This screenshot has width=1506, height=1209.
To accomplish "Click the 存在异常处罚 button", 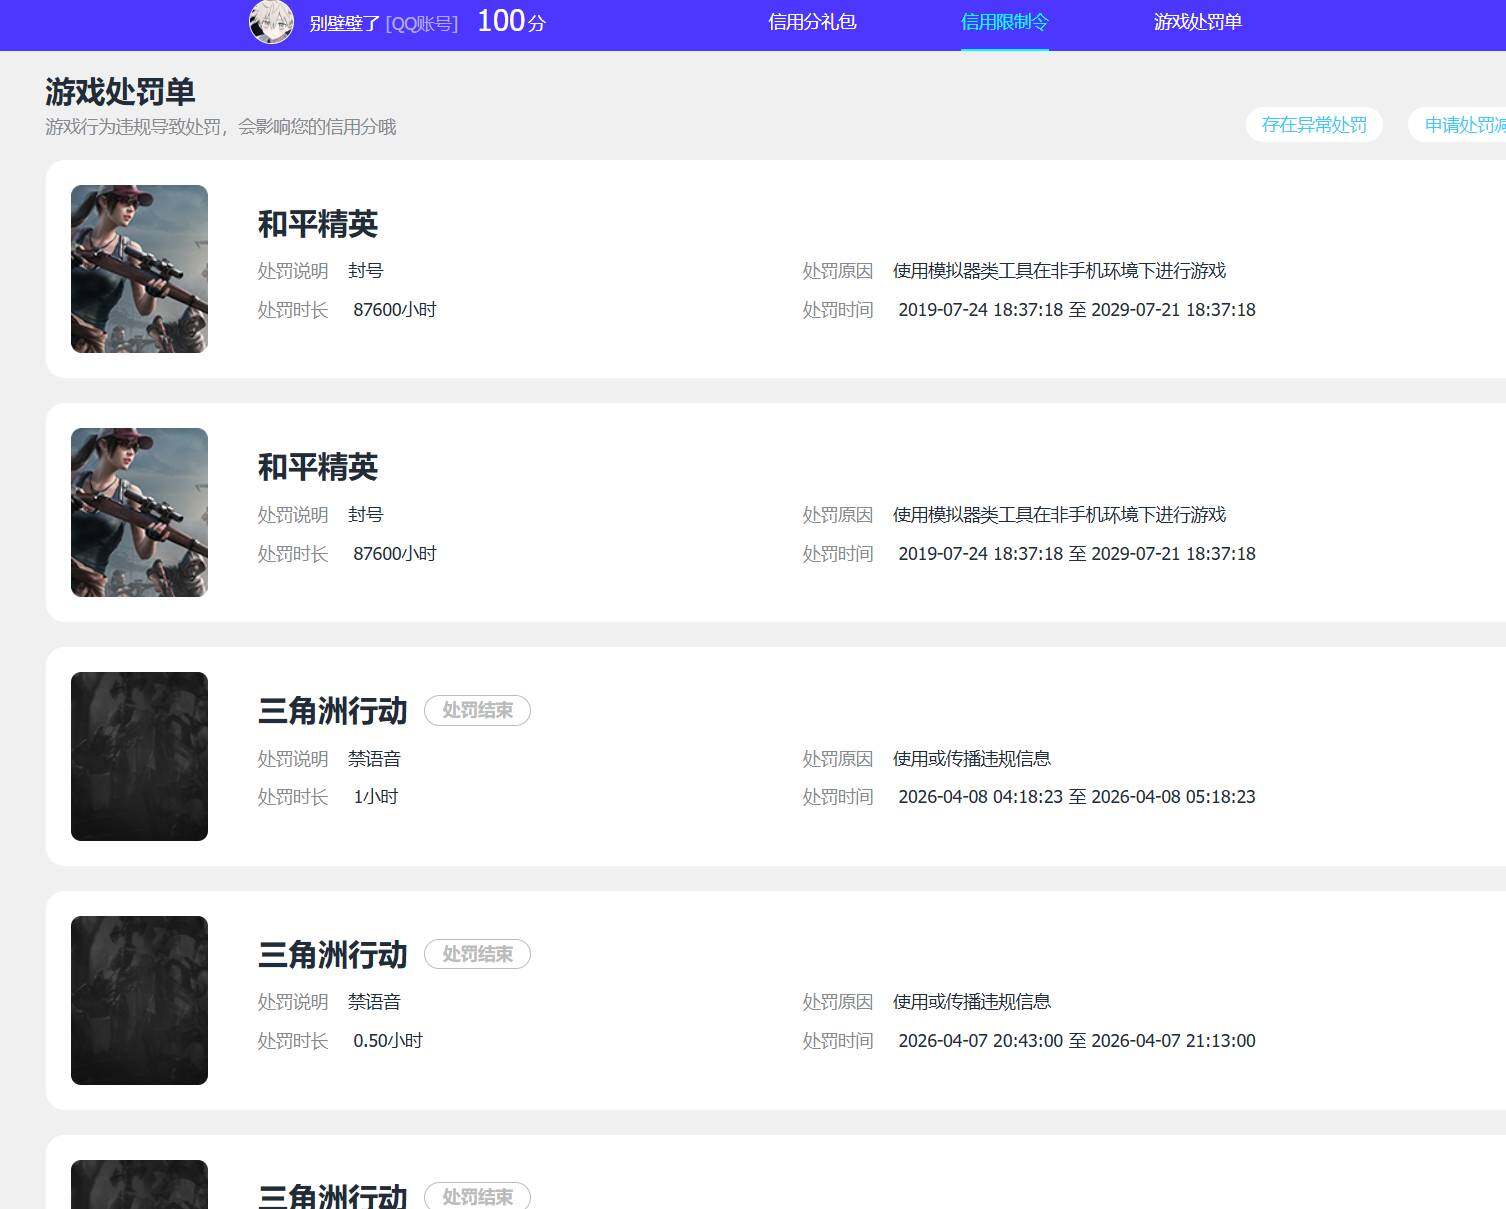I will pyautogui.click(x=1314, y=125).
